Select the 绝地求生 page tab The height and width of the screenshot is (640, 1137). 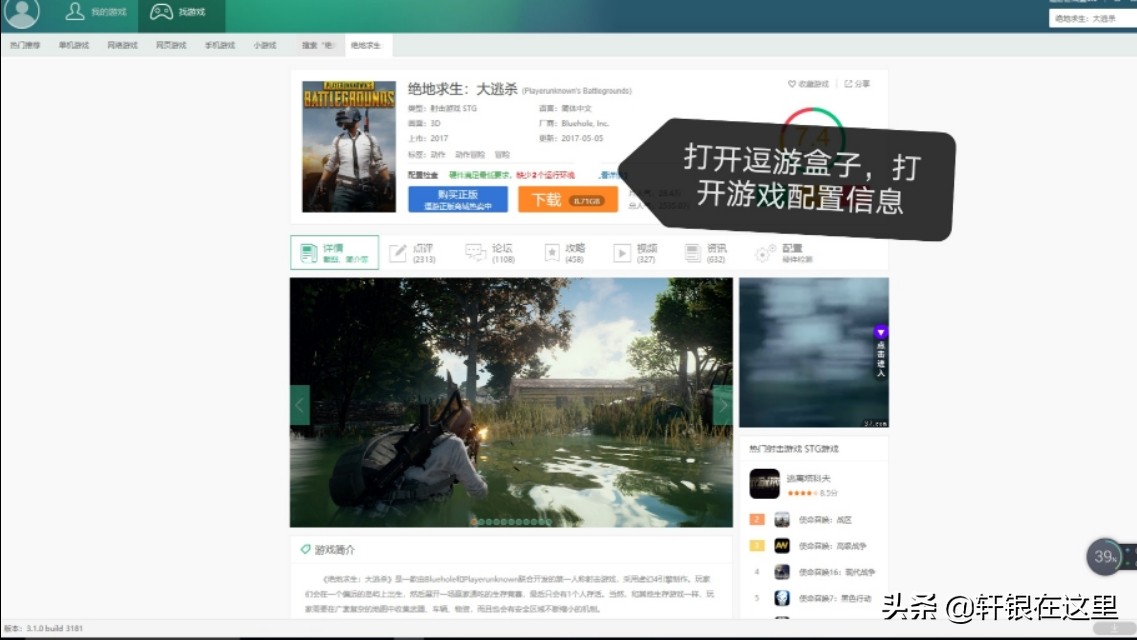pyautogui.click(x=368, y=45)
